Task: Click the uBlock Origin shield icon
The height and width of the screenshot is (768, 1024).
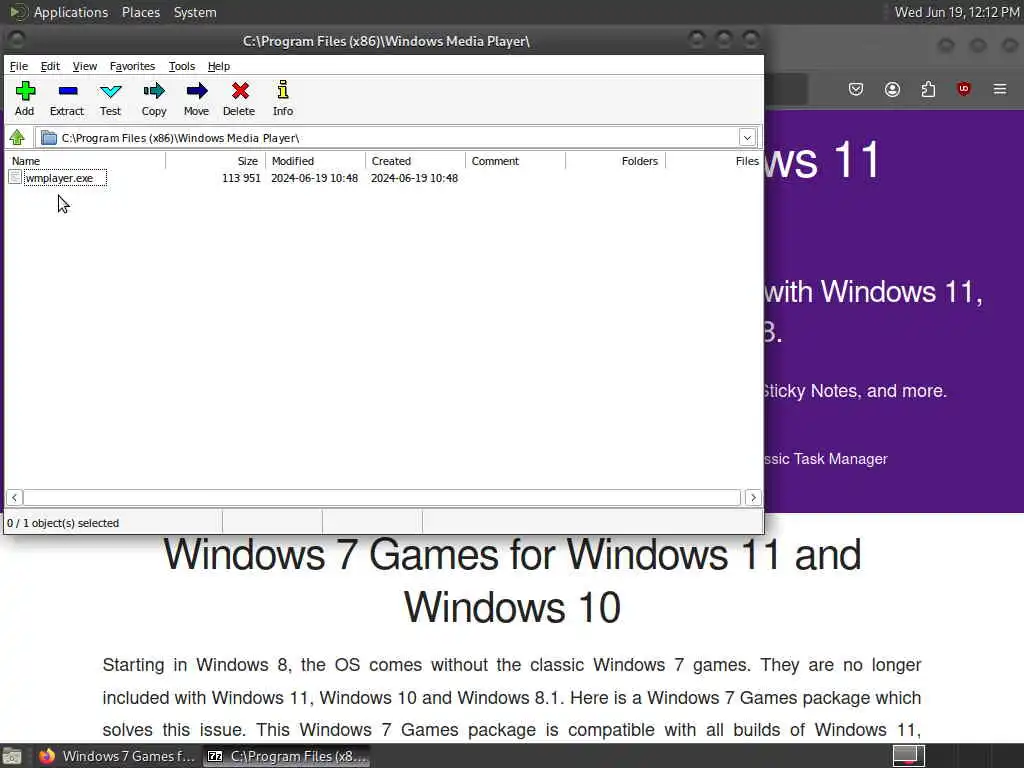Action: click(x=963, y=89)
